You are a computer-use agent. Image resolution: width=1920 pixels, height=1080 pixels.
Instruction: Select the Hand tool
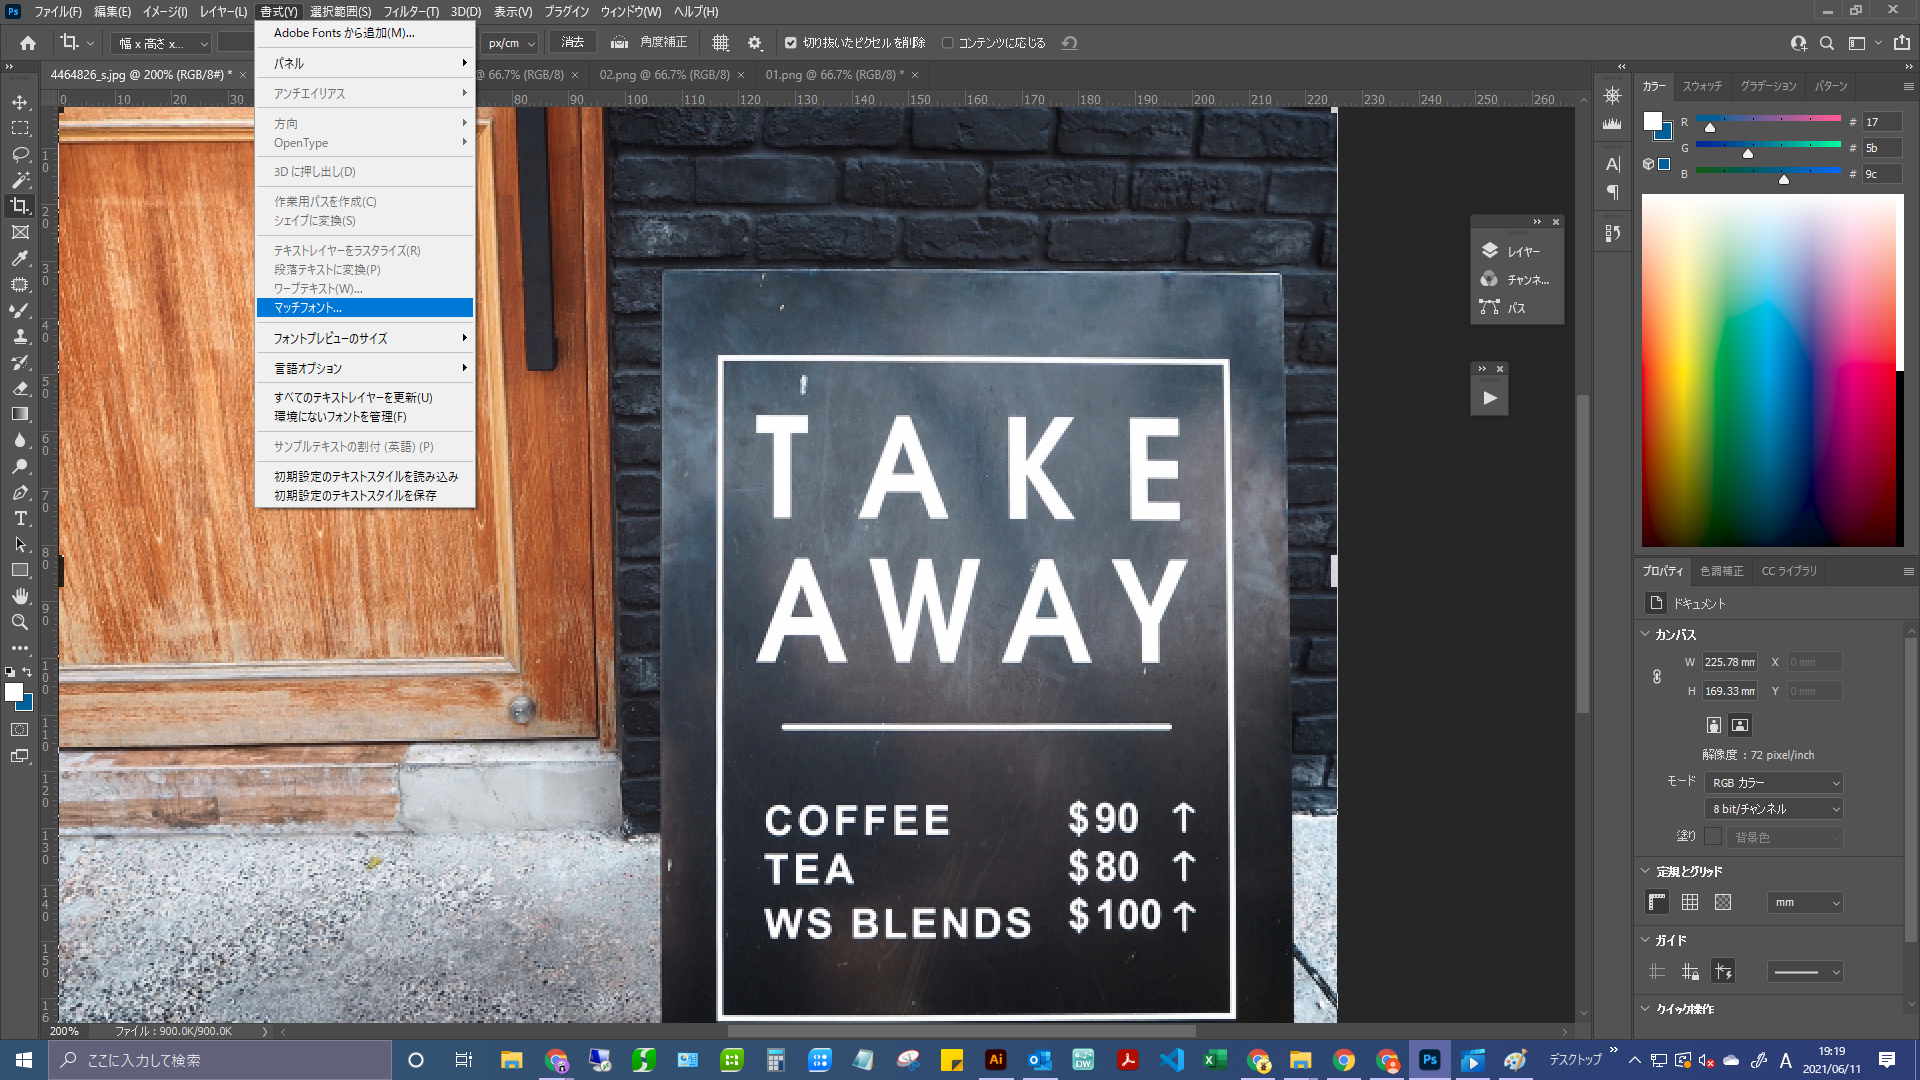point(20,596)
